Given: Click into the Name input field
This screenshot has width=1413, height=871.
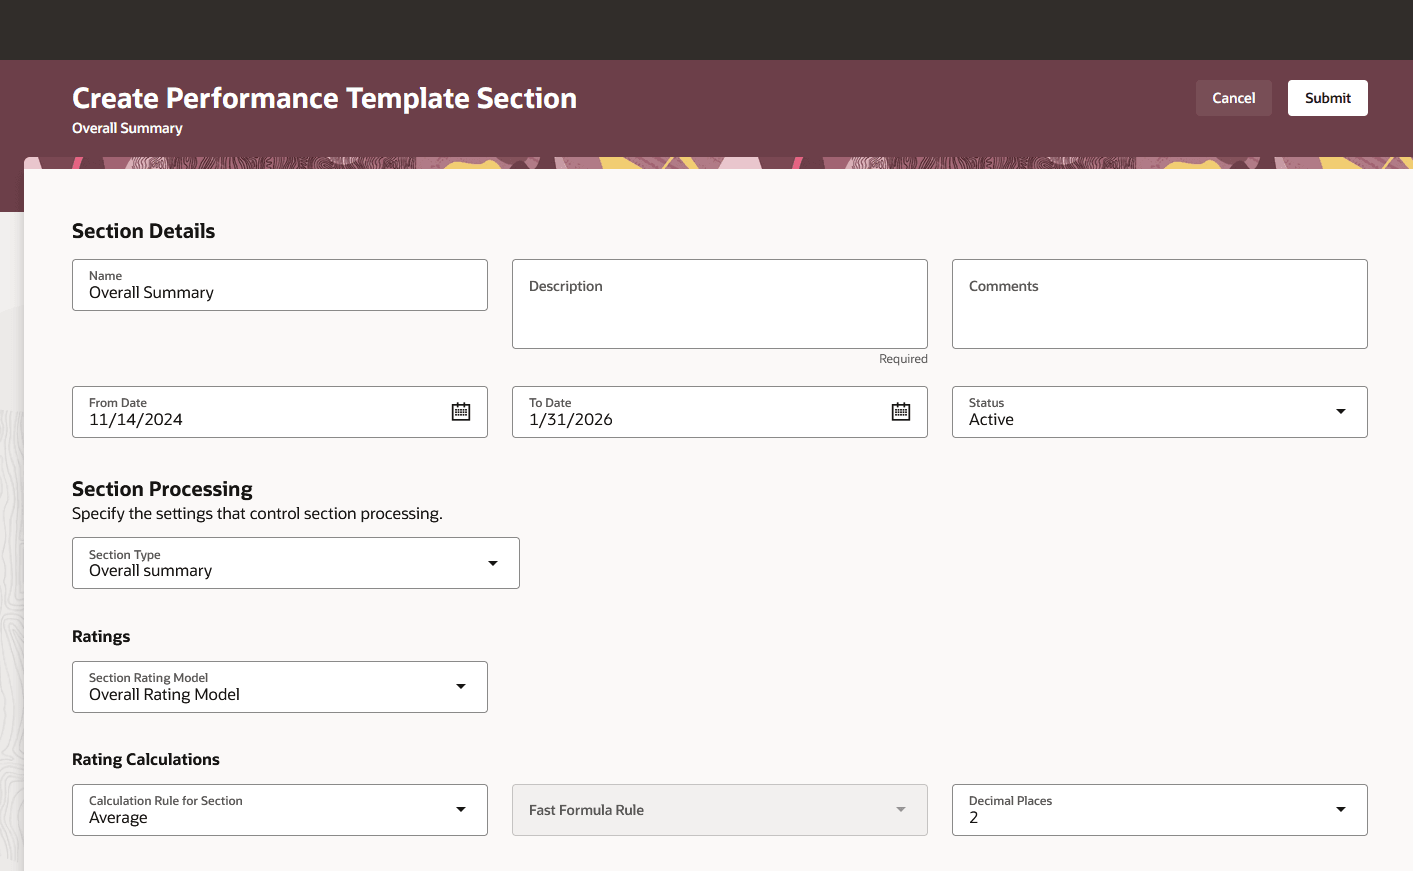Looking at the screenshot, I should tap(280, 293).
